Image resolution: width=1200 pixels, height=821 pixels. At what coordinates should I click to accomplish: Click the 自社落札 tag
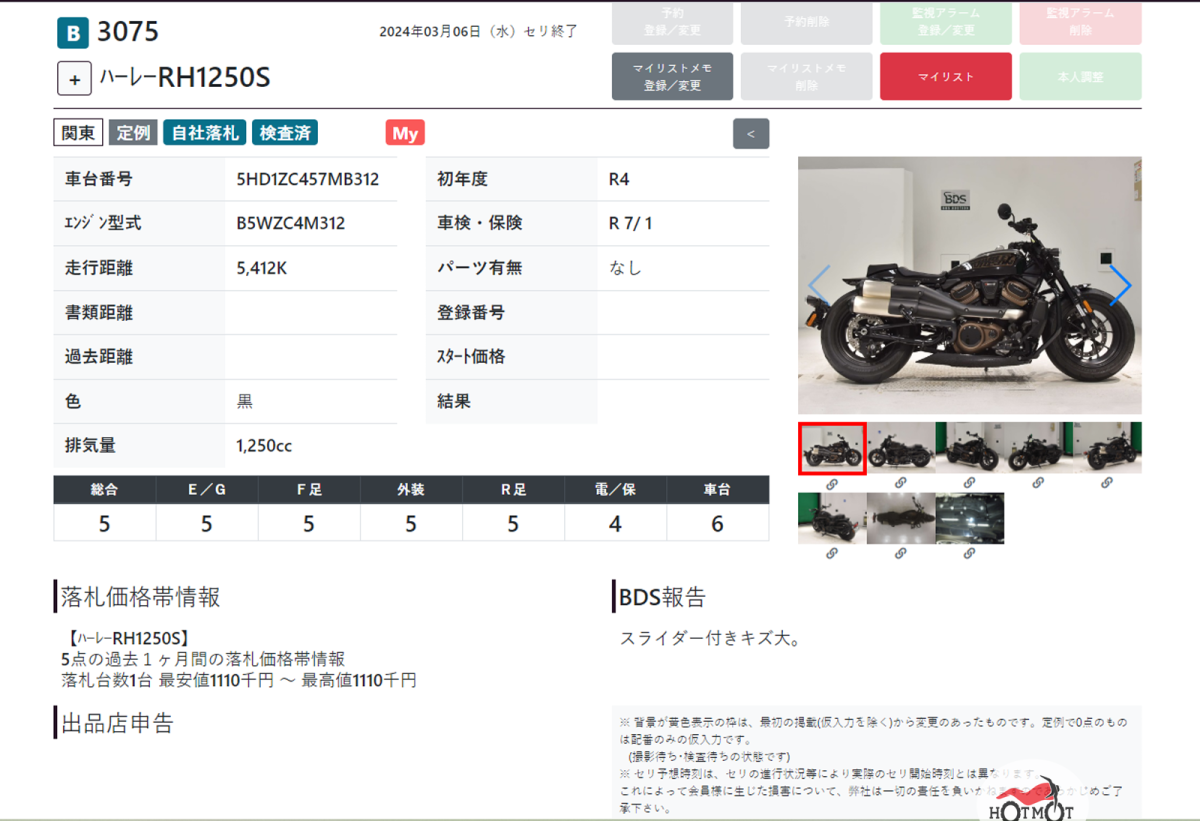[204, 133]
